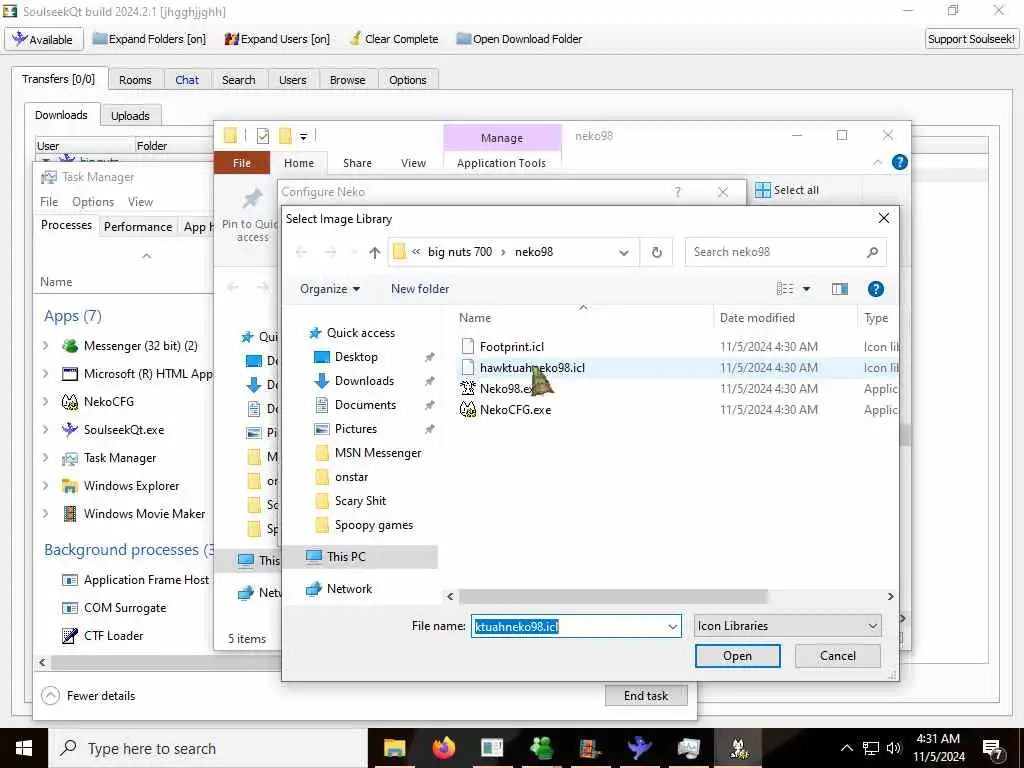The image size is (1024, 768).
Task: Open Firefox from the taskbar
Action: click(443, 748)
